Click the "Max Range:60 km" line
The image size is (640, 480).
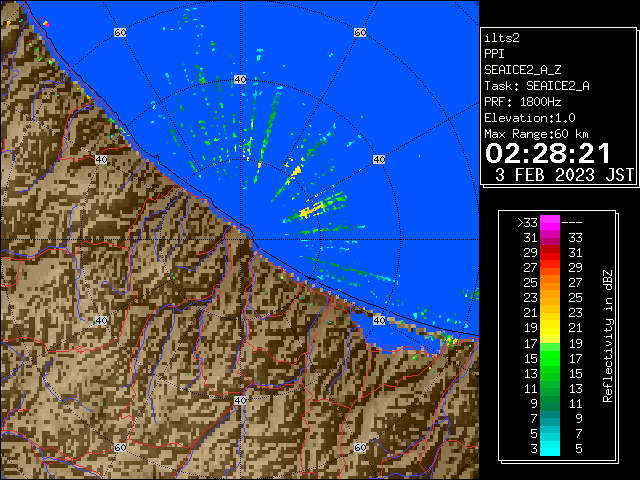point(536,134)
